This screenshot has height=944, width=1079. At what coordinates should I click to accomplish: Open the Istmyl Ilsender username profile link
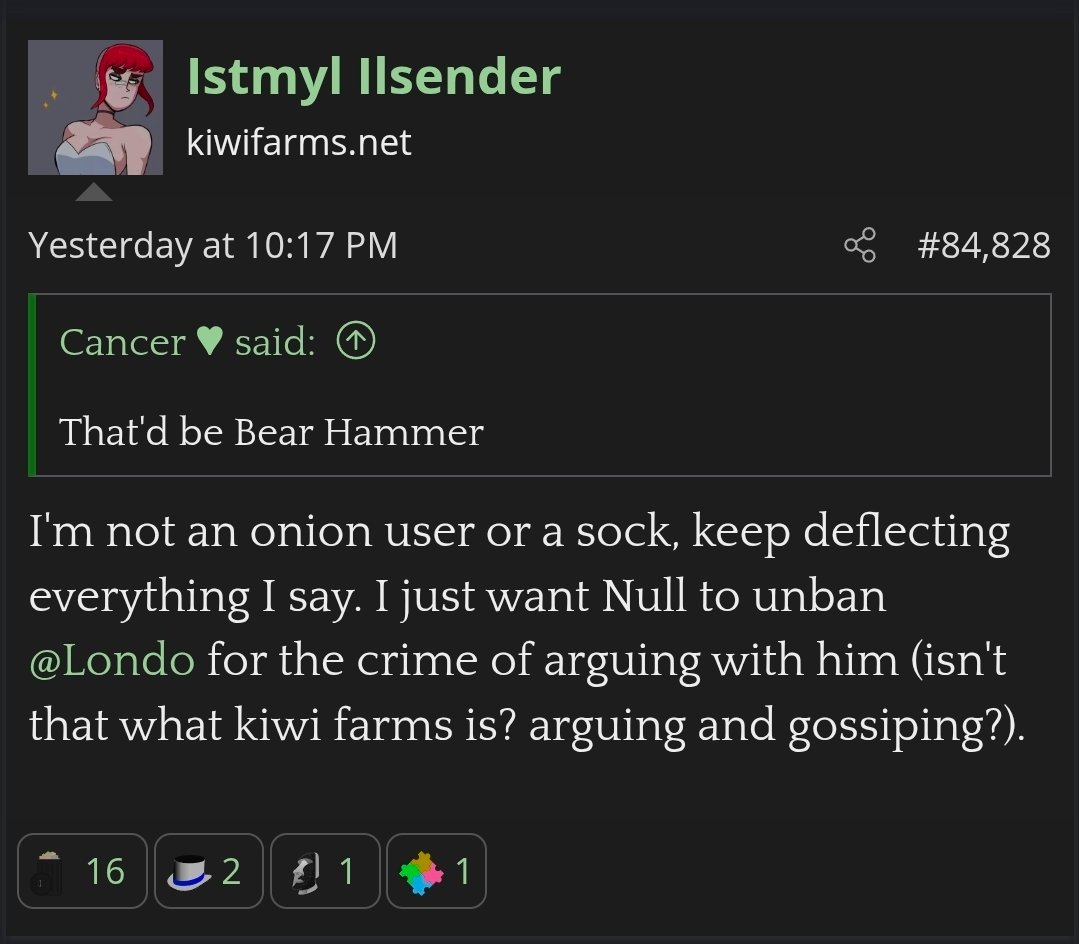pyautogui.click(x=373, y=77)
